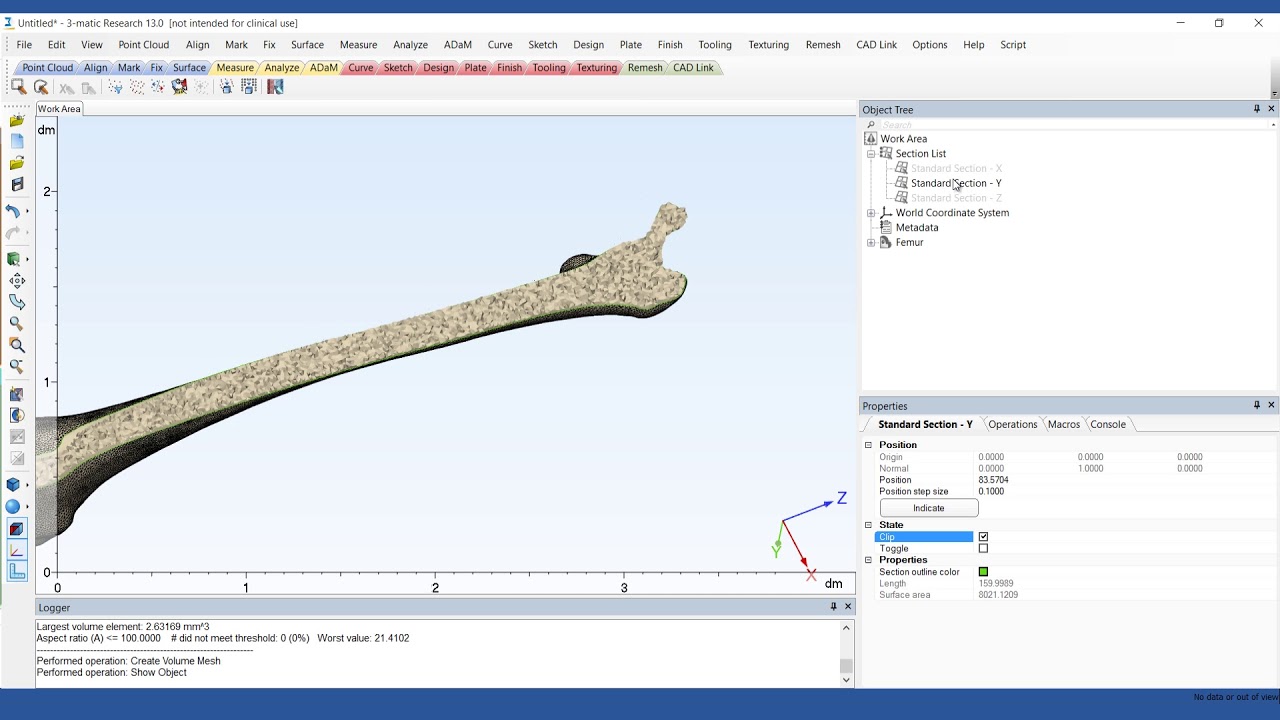
Task: Collapse the Position properties group
Action: point(868,445)
